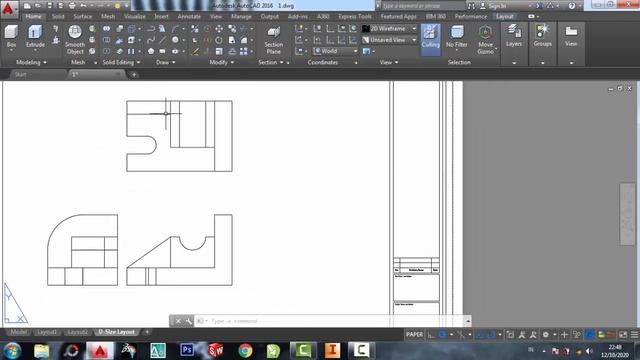640x360 pixels.
Task: Expand the Section panel dropdown
Action: point(271,62)
